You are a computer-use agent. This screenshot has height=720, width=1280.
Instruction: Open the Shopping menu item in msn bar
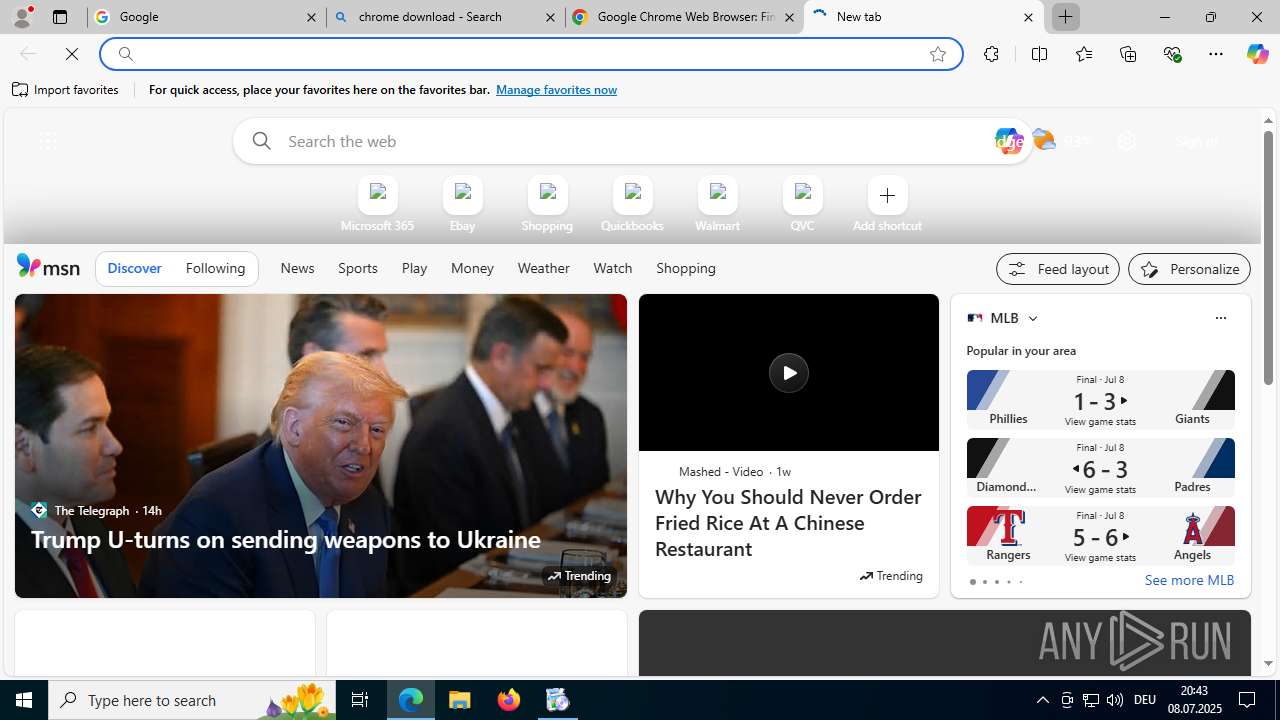point(685,268)
